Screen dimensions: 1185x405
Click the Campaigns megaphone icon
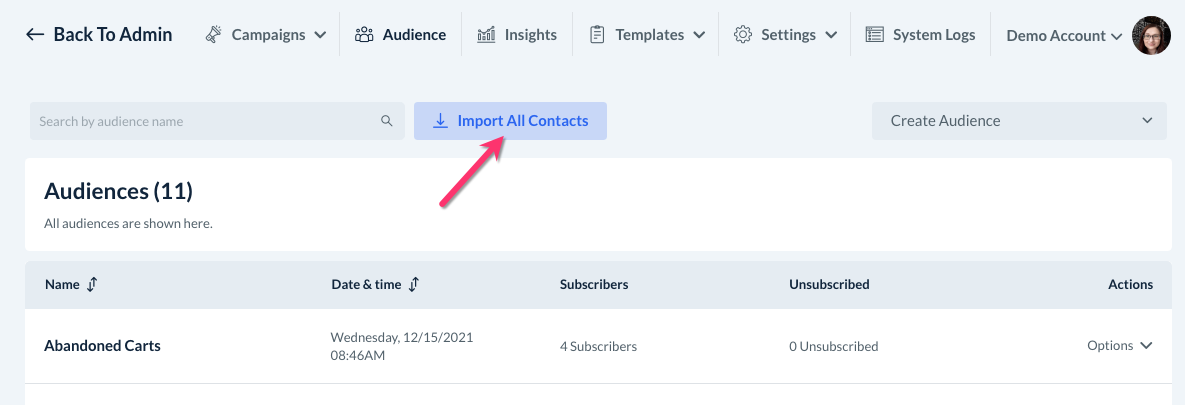click(214, 35)
